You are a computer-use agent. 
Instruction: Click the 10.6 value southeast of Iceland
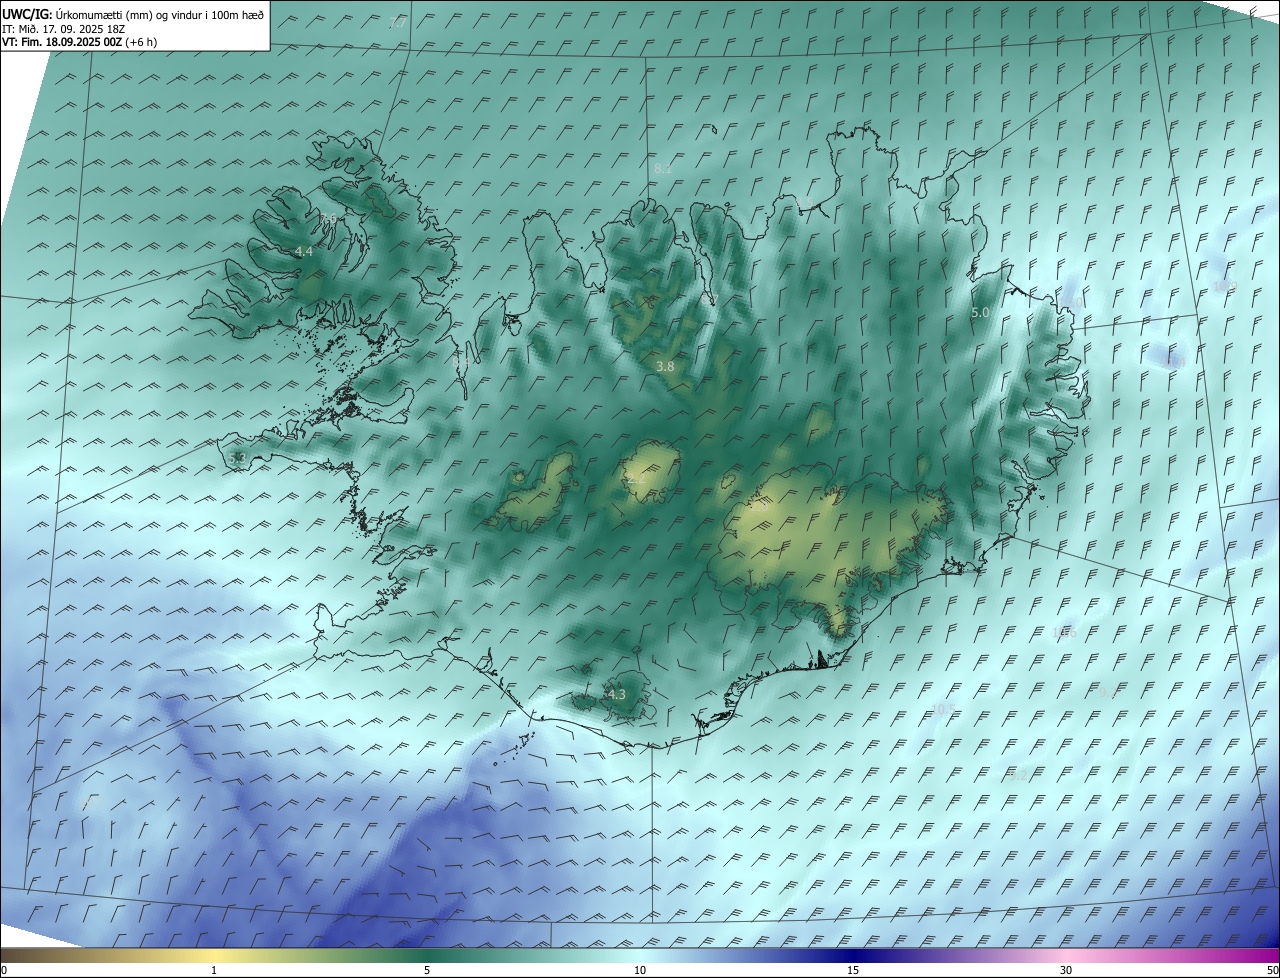pyautogui.click(x=1064, y=632)
